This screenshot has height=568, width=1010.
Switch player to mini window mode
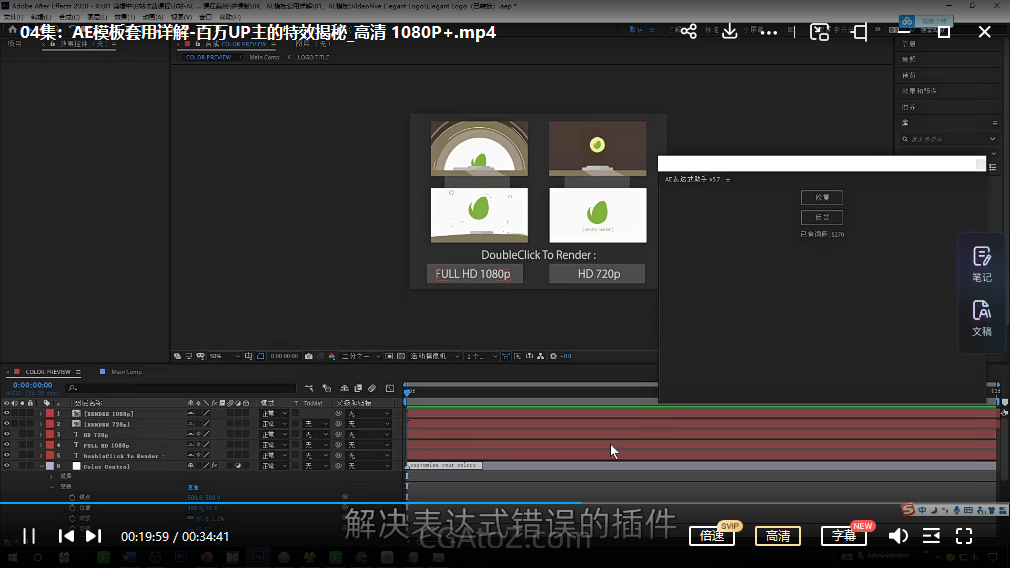pos(819,32)
